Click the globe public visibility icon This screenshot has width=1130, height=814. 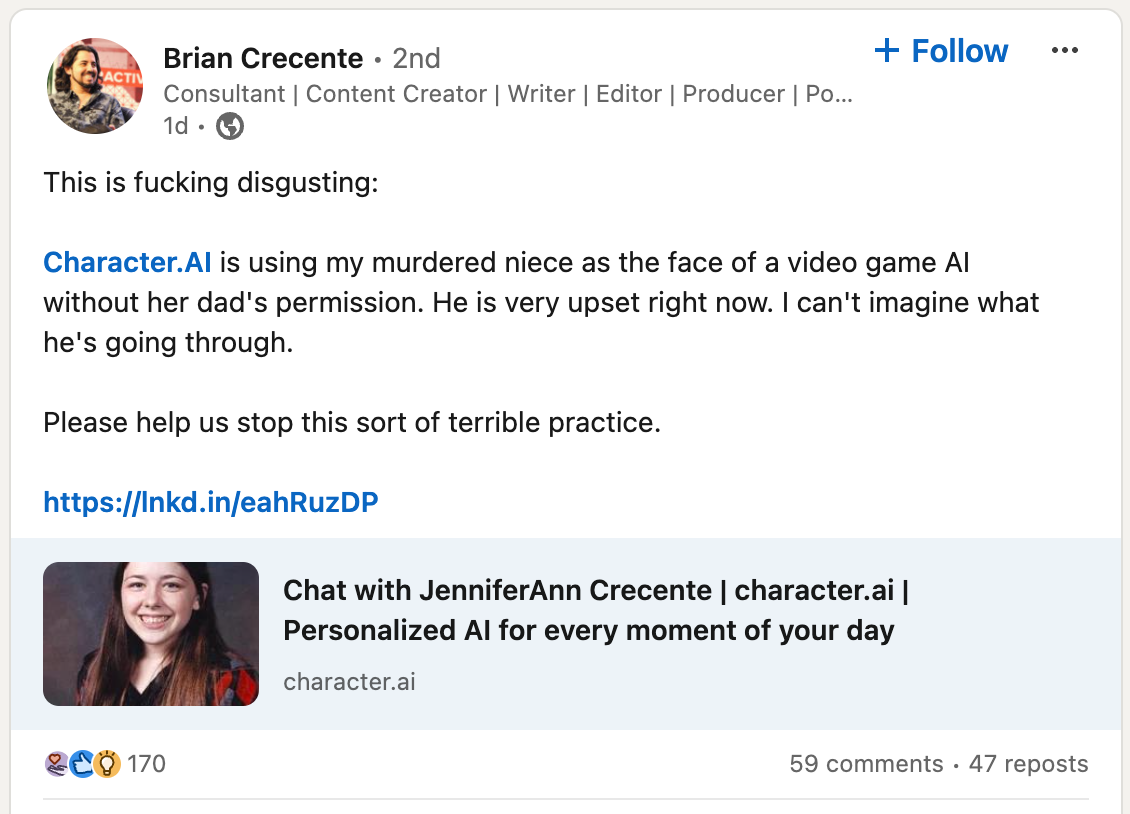(x=230, y=126)
